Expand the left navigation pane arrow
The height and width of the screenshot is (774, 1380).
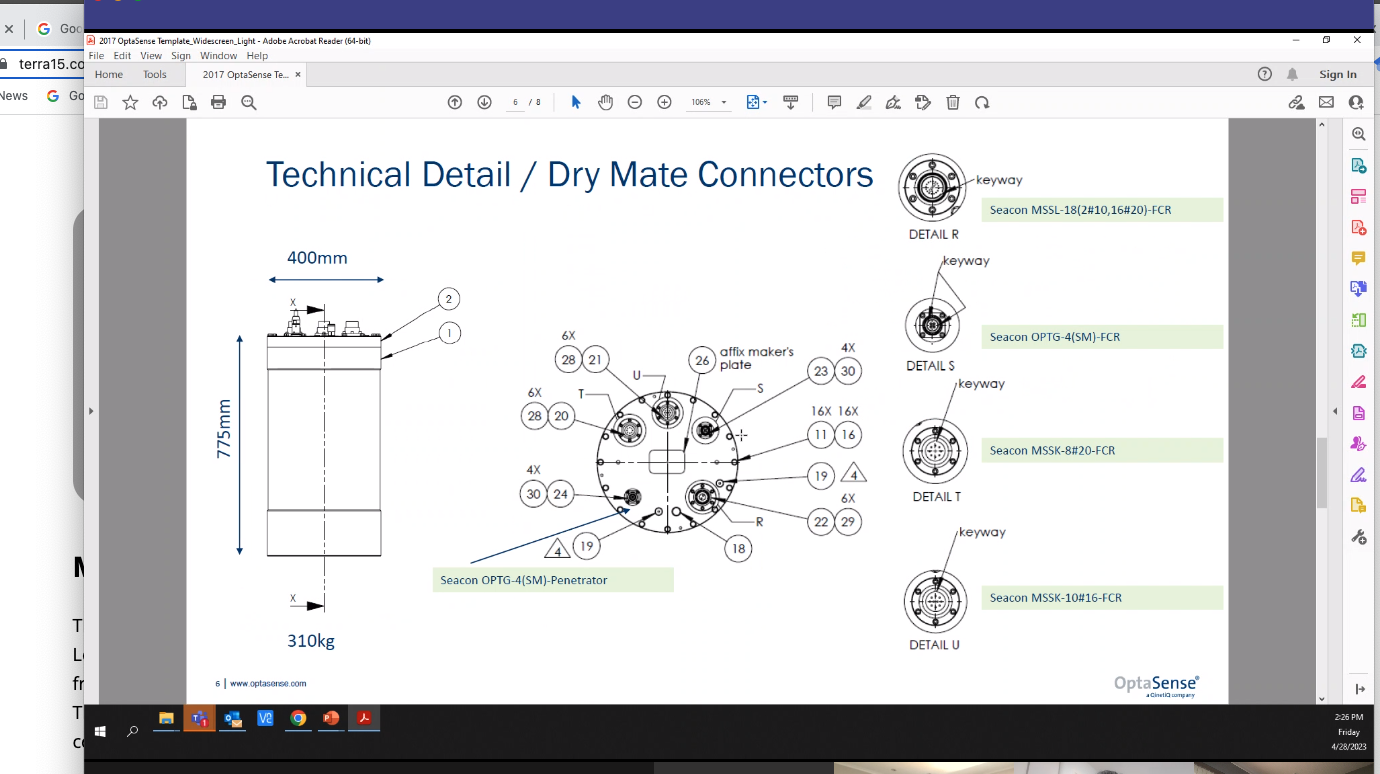click(91, 411)
